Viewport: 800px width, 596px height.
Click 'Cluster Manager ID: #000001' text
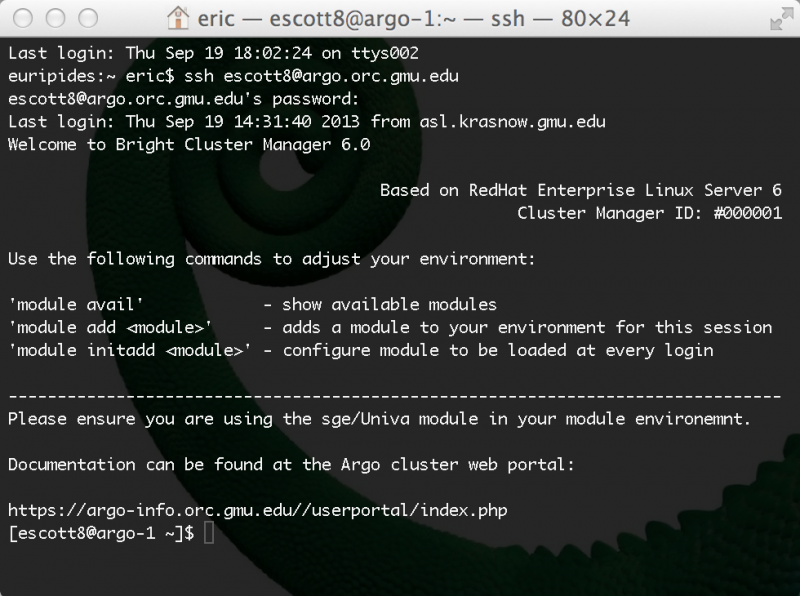pyautogui.click(x=649, y=213)
